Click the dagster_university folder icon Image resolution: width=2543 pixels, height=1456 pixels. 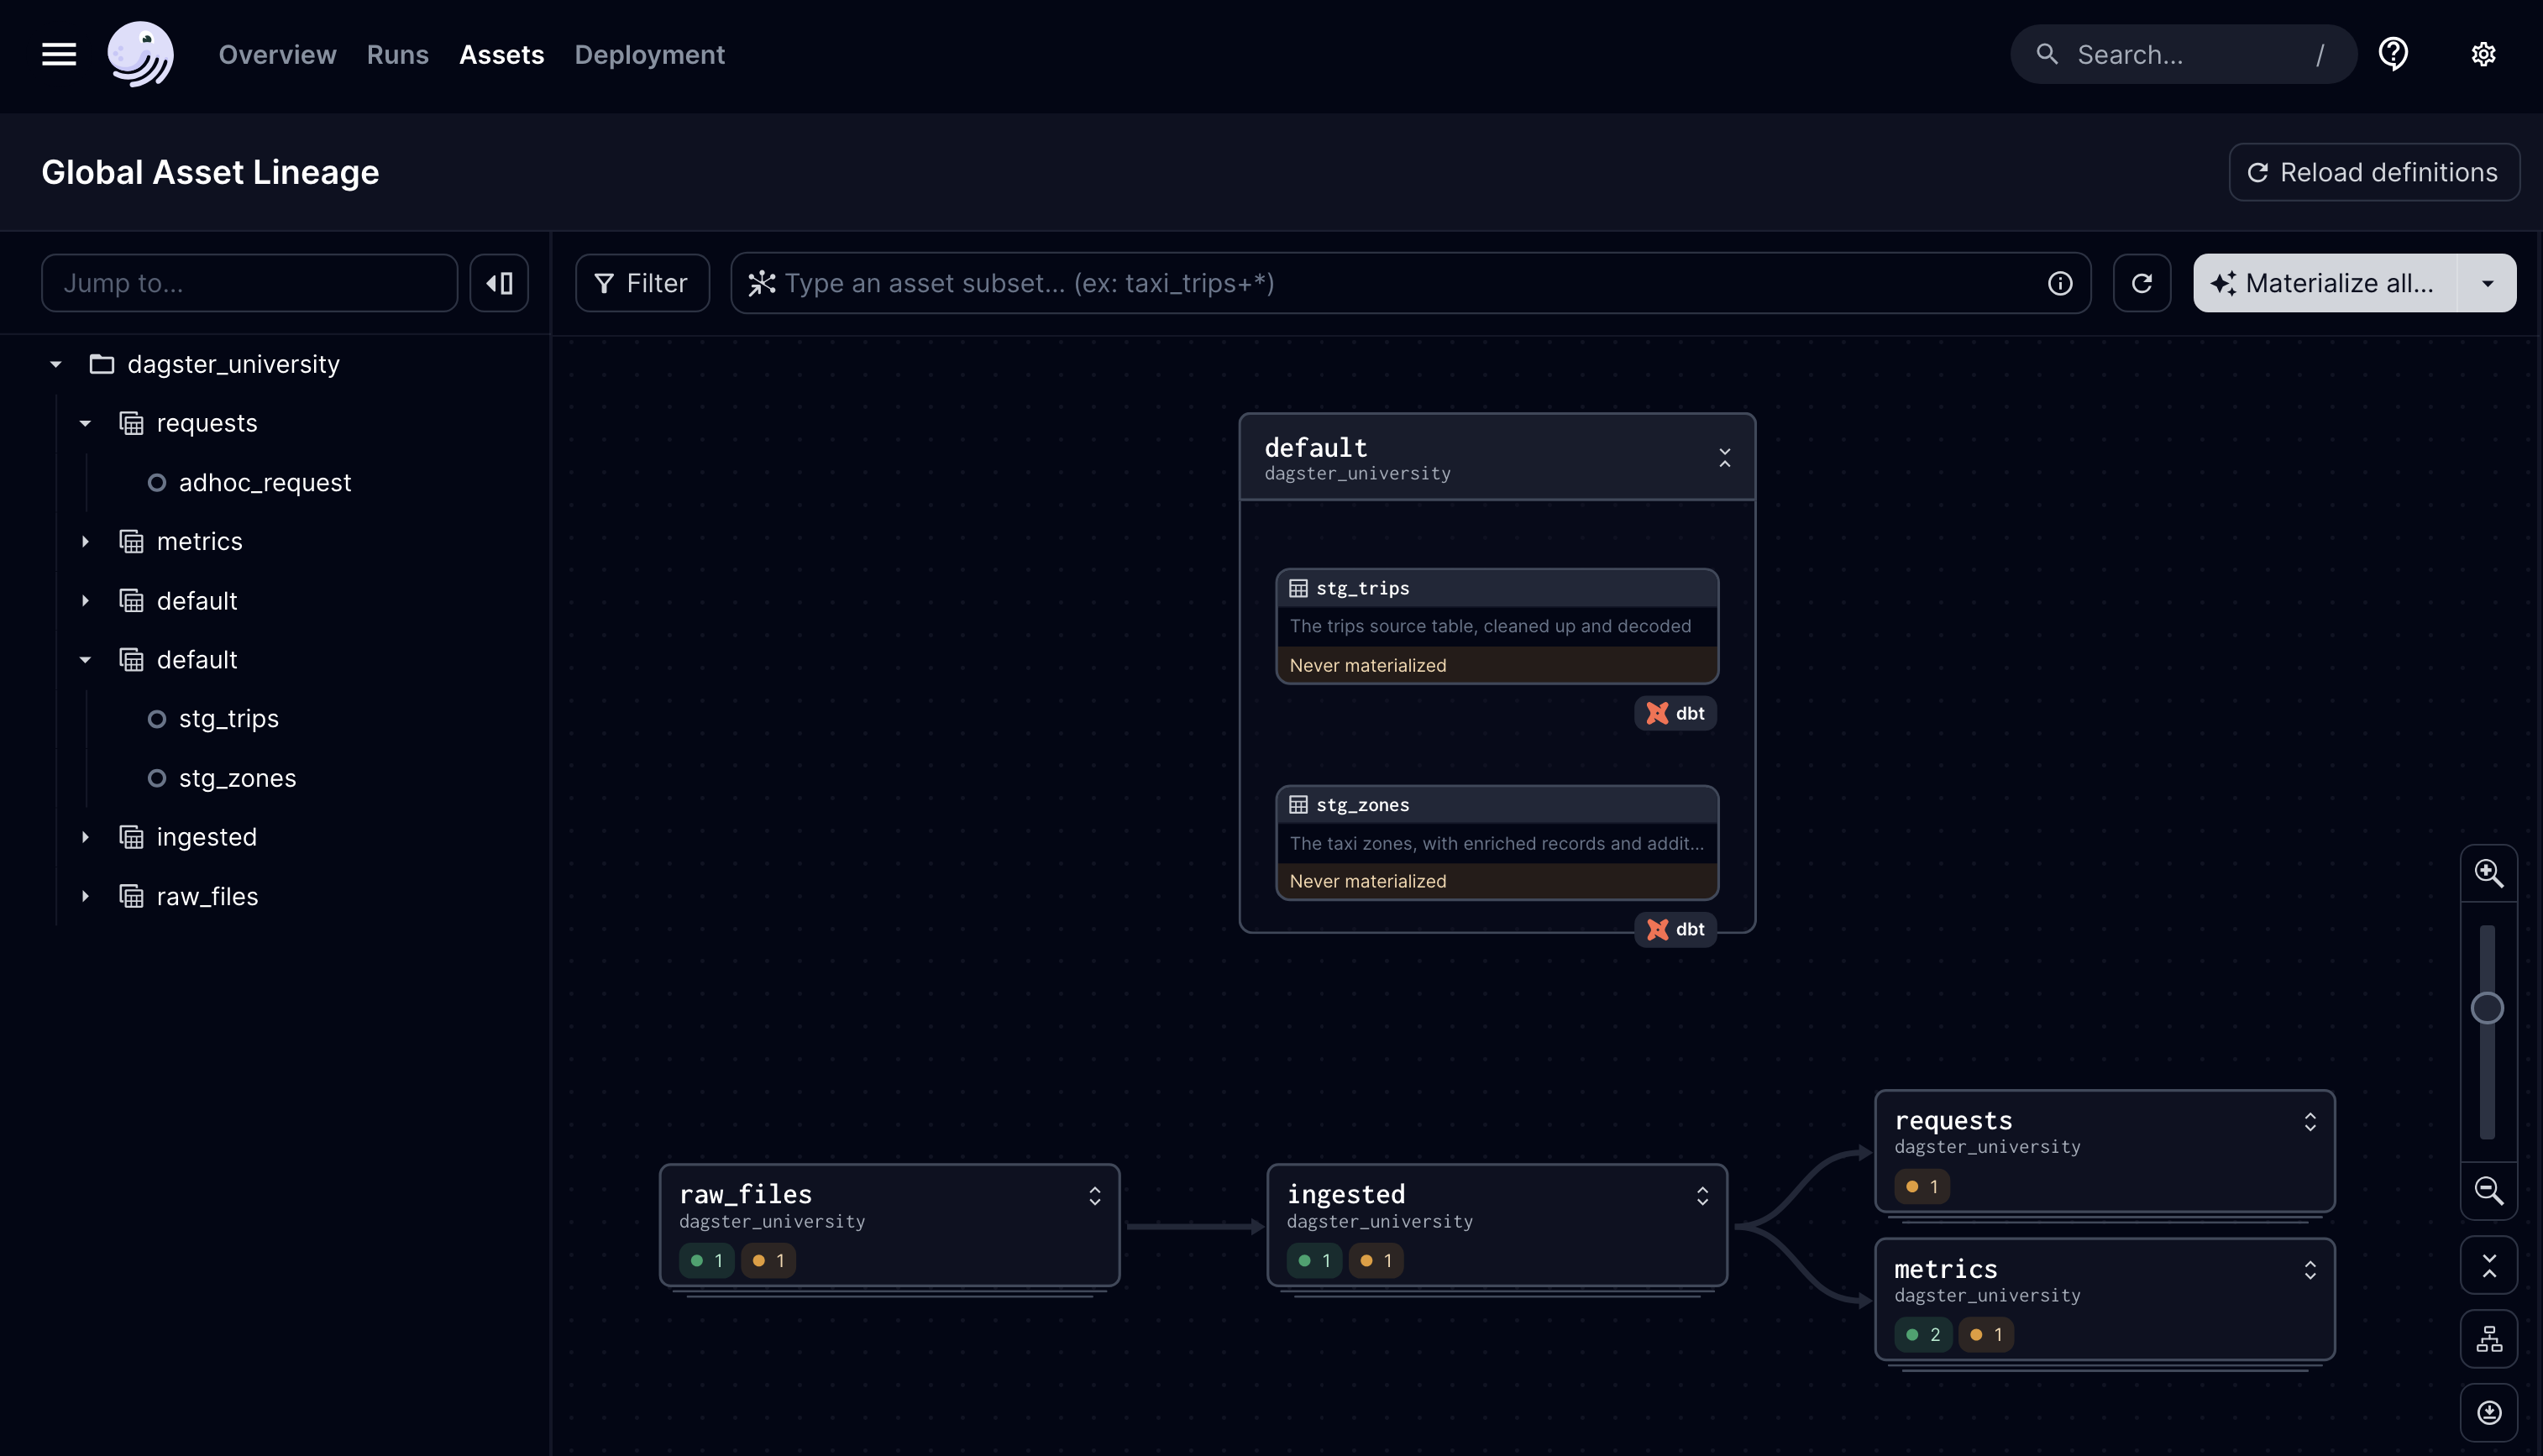102,364
